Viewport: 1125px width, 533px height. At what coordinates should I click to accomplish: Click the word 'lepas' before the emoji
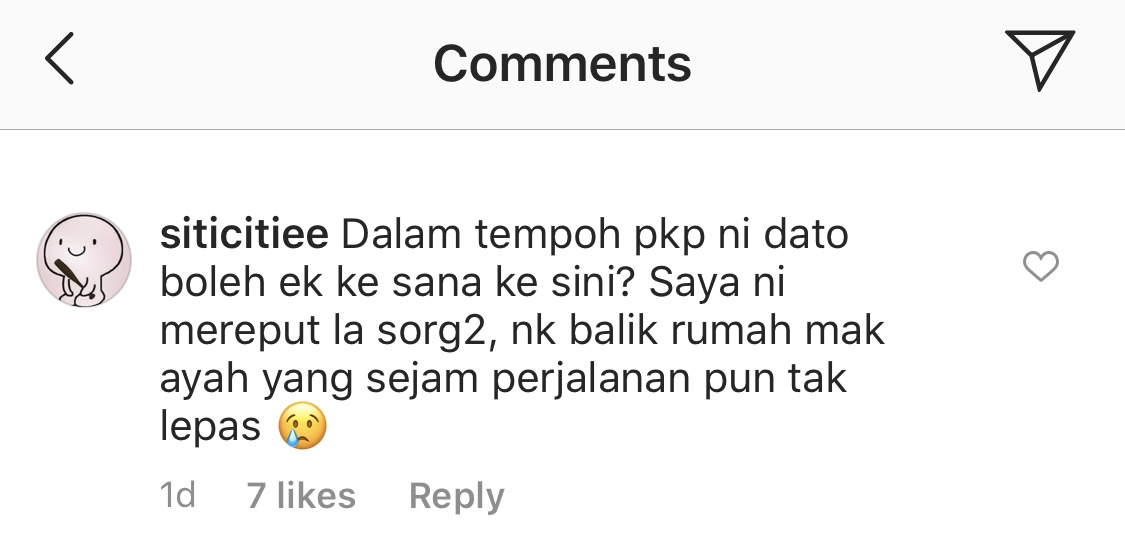point(210,428)
